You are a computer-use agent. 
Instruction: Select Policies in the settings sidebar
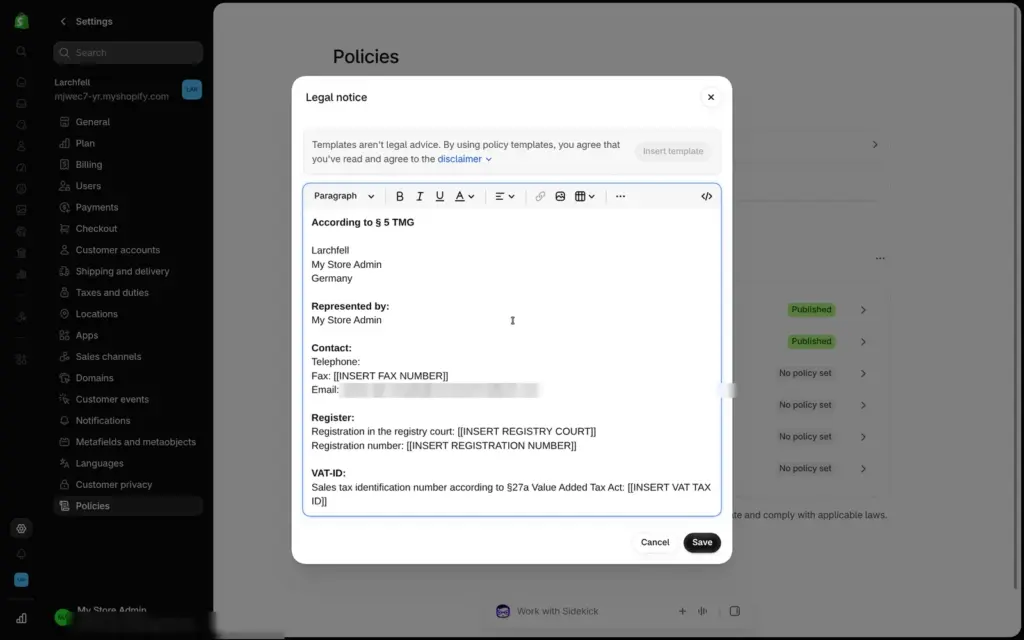click(x=128, y=505)
